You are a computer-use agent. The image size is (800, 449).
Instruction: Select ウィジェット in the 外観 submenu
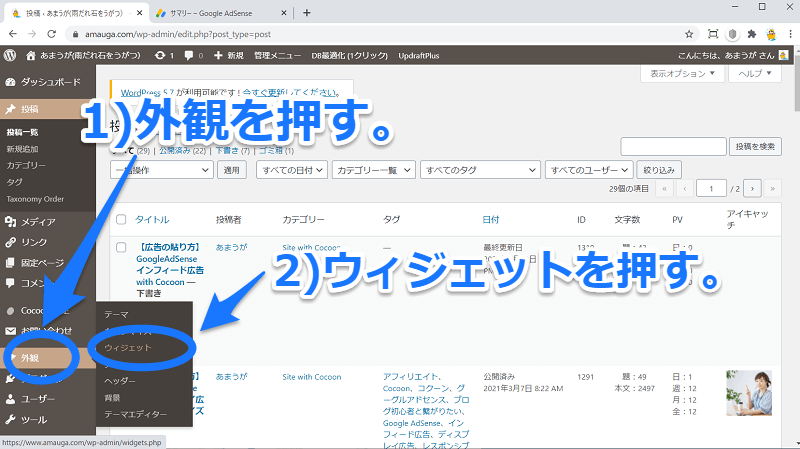tap(128, 347)
